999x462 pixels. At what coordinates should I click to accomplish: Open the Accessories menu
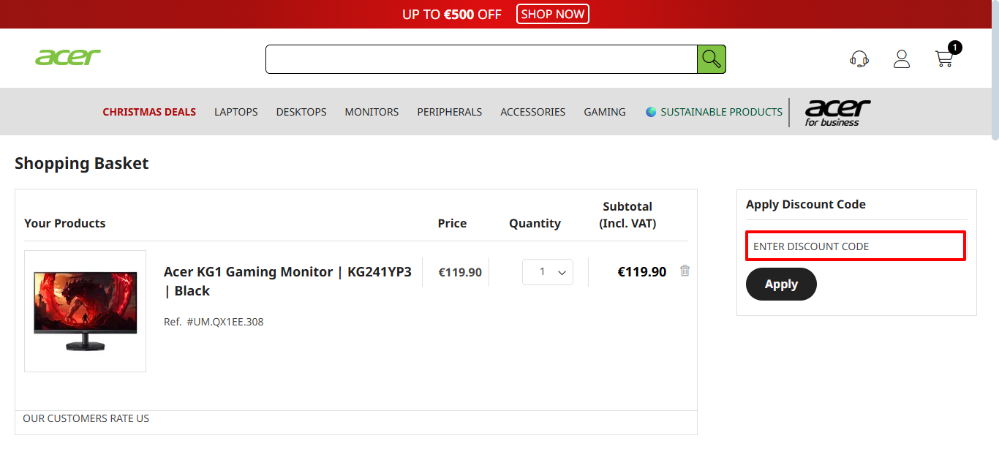[x=533, y=112]
